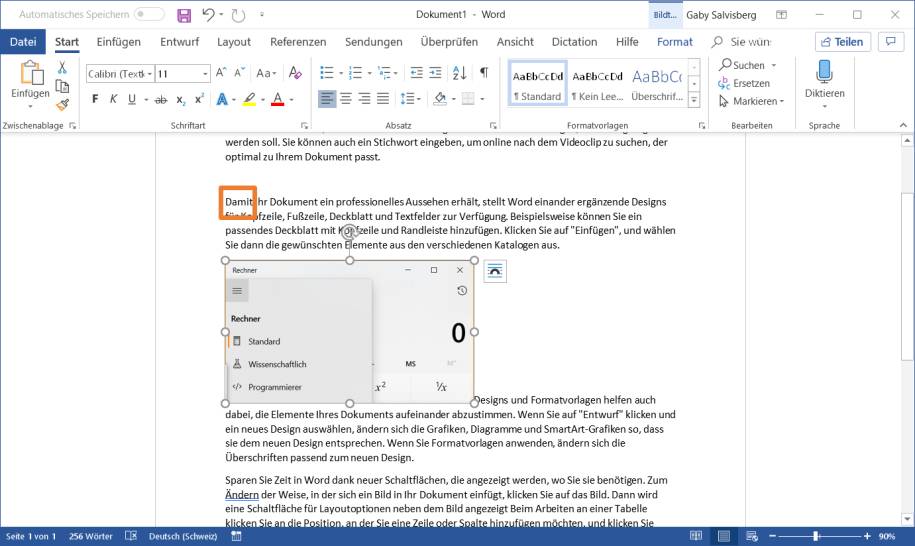Viewport: 915px width, 546px height.
Task: Open Einfügen paste options arrow
Action: pos(30,107)
